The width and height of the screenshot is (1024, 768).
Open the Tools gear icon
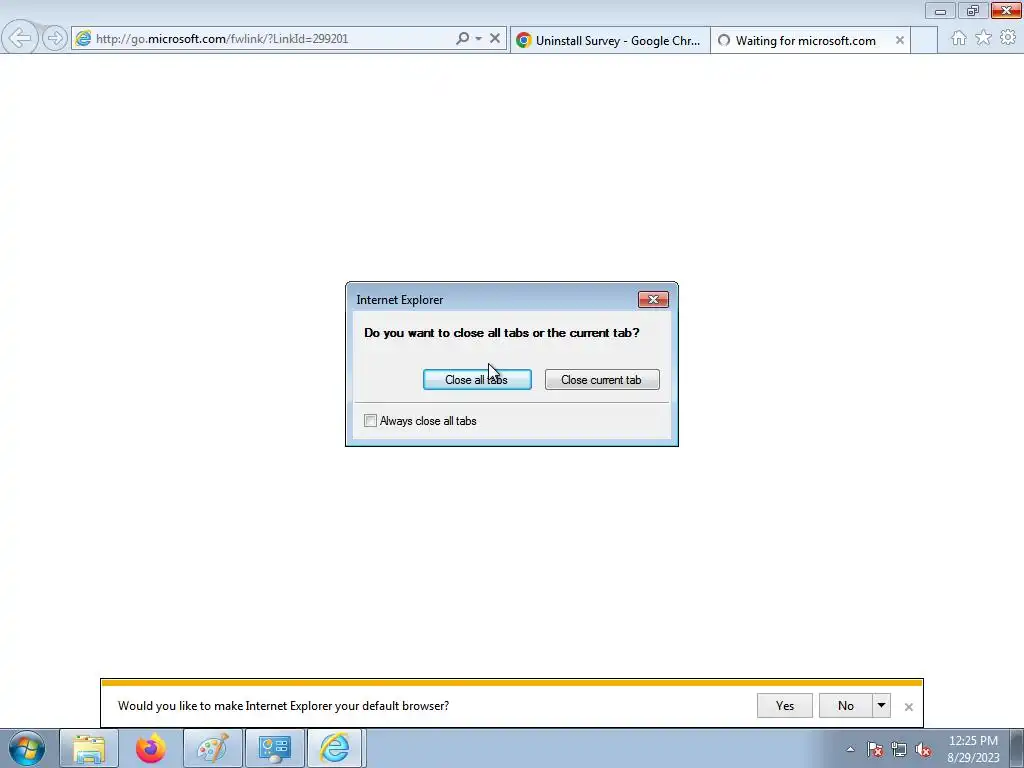click(x=1008, y=38)
